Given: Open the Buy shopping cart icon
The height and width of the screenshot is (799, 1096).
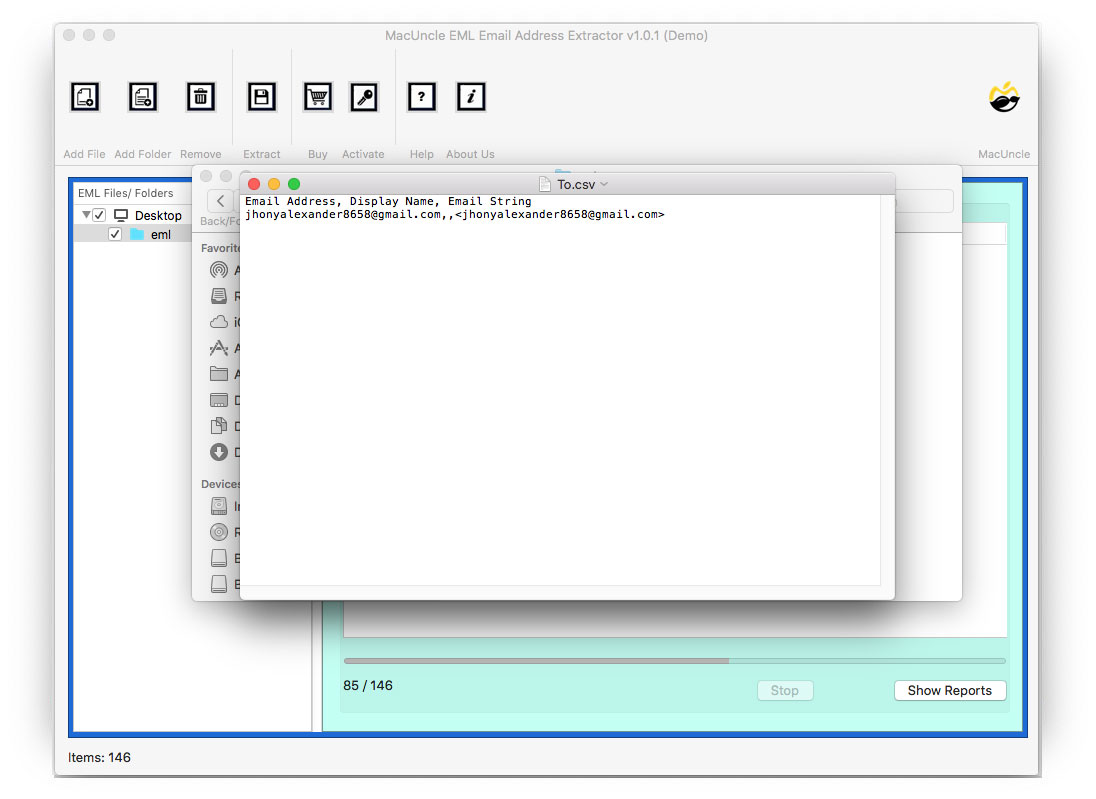Looking at the screenshot, I should [x=317, y=97].
